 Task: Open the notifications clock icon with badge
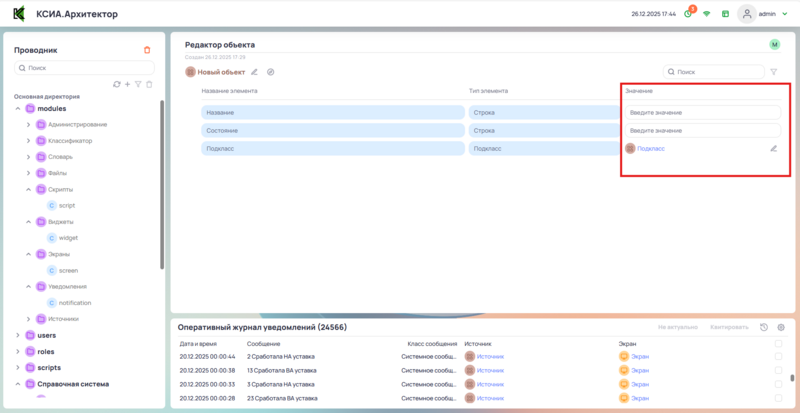tap(688, 14)
